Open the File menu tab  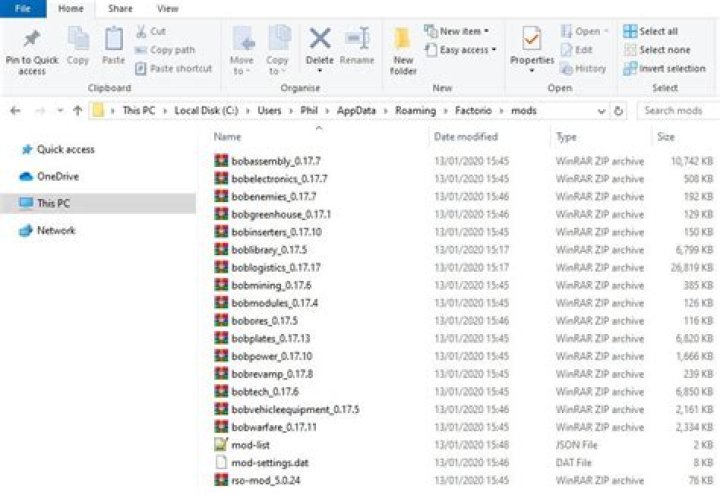coord(23,9)
